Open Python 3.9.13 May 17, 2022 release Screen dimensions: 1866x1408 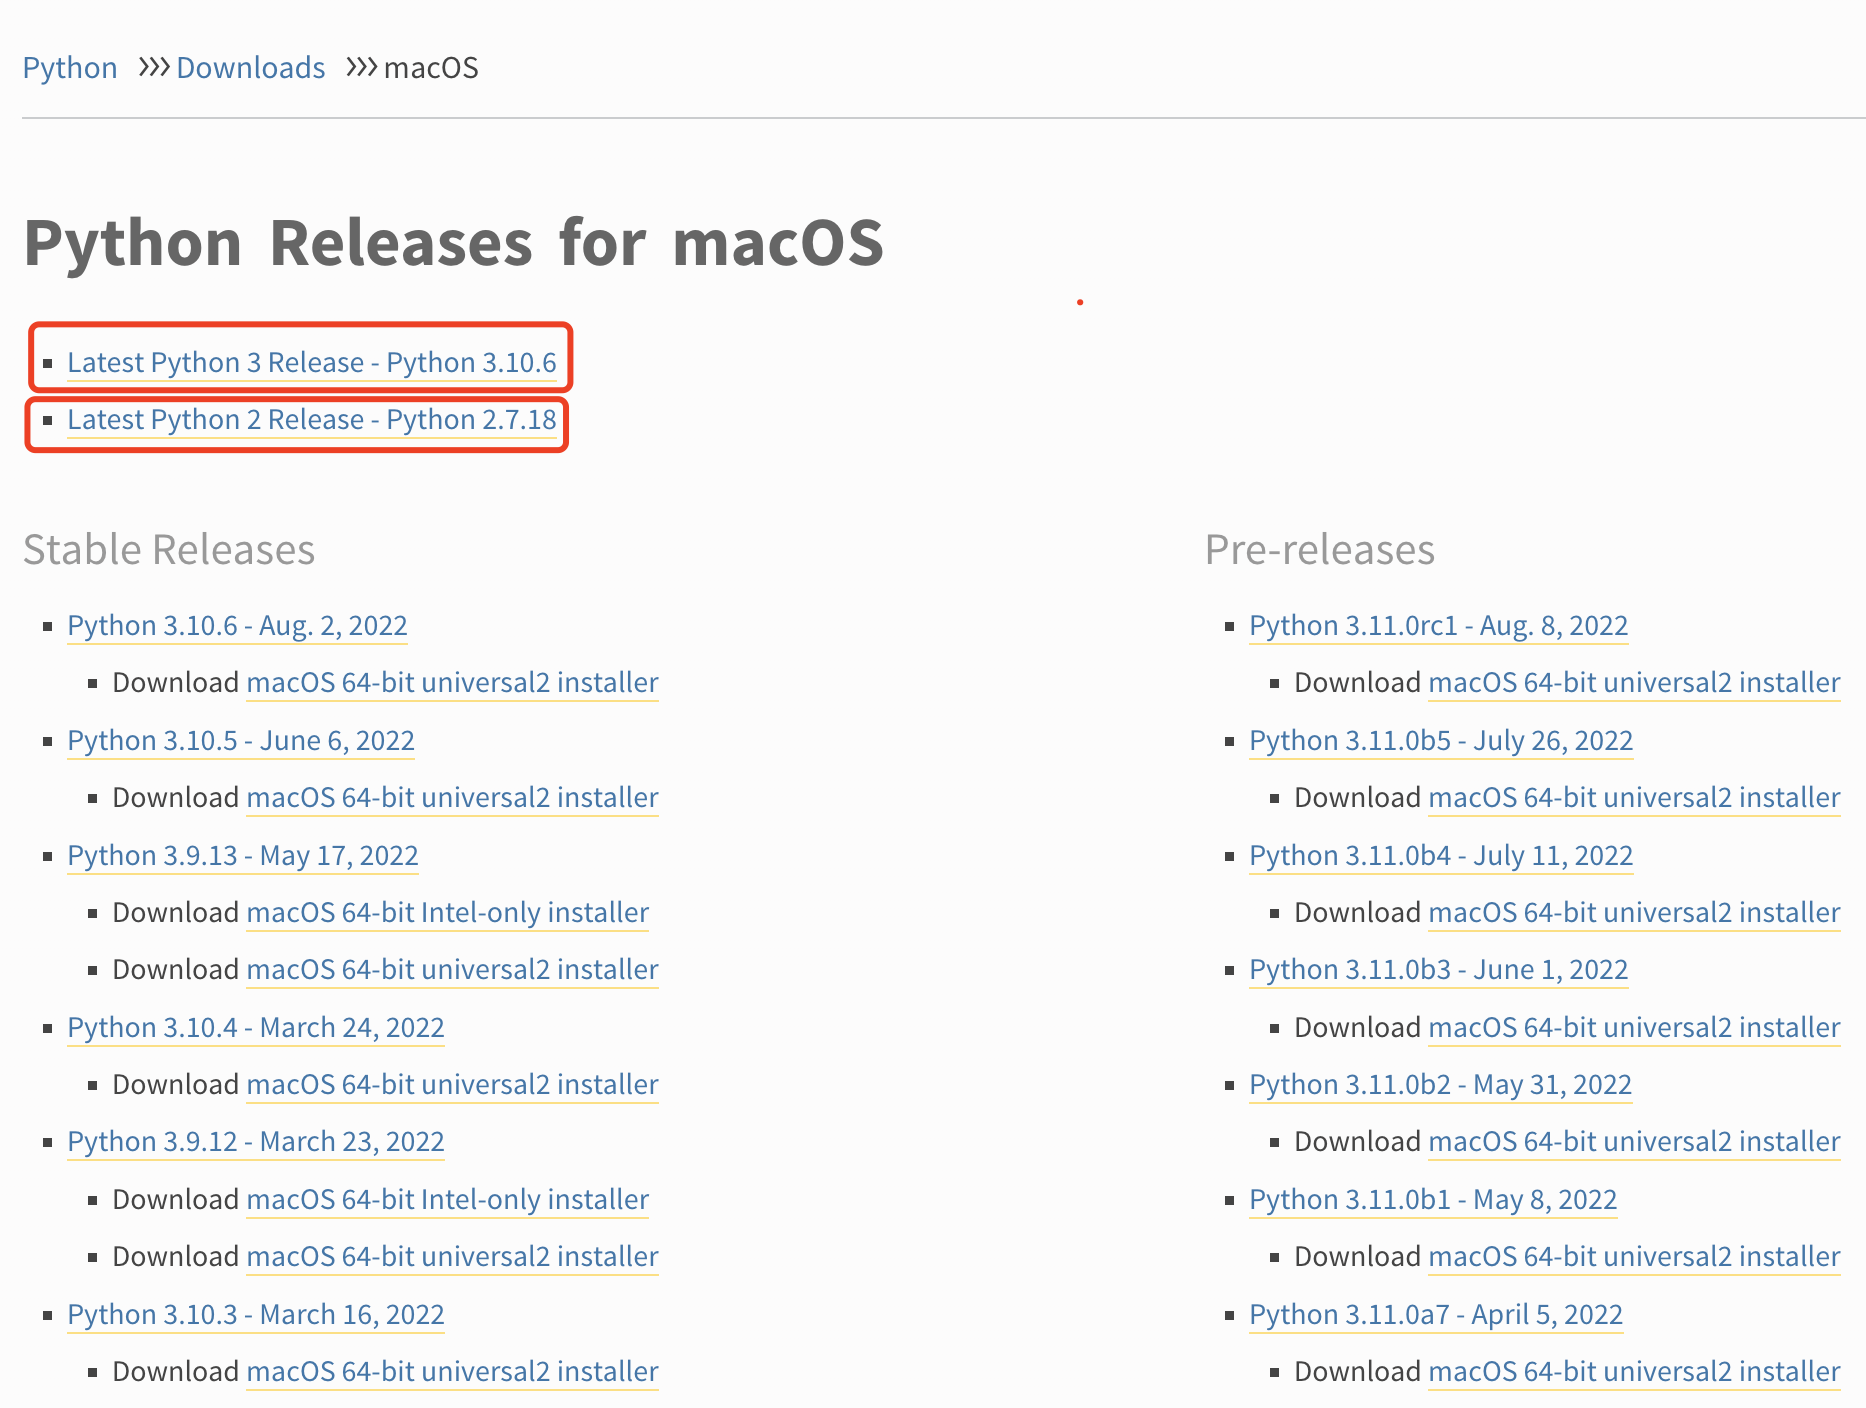(242, 856)
